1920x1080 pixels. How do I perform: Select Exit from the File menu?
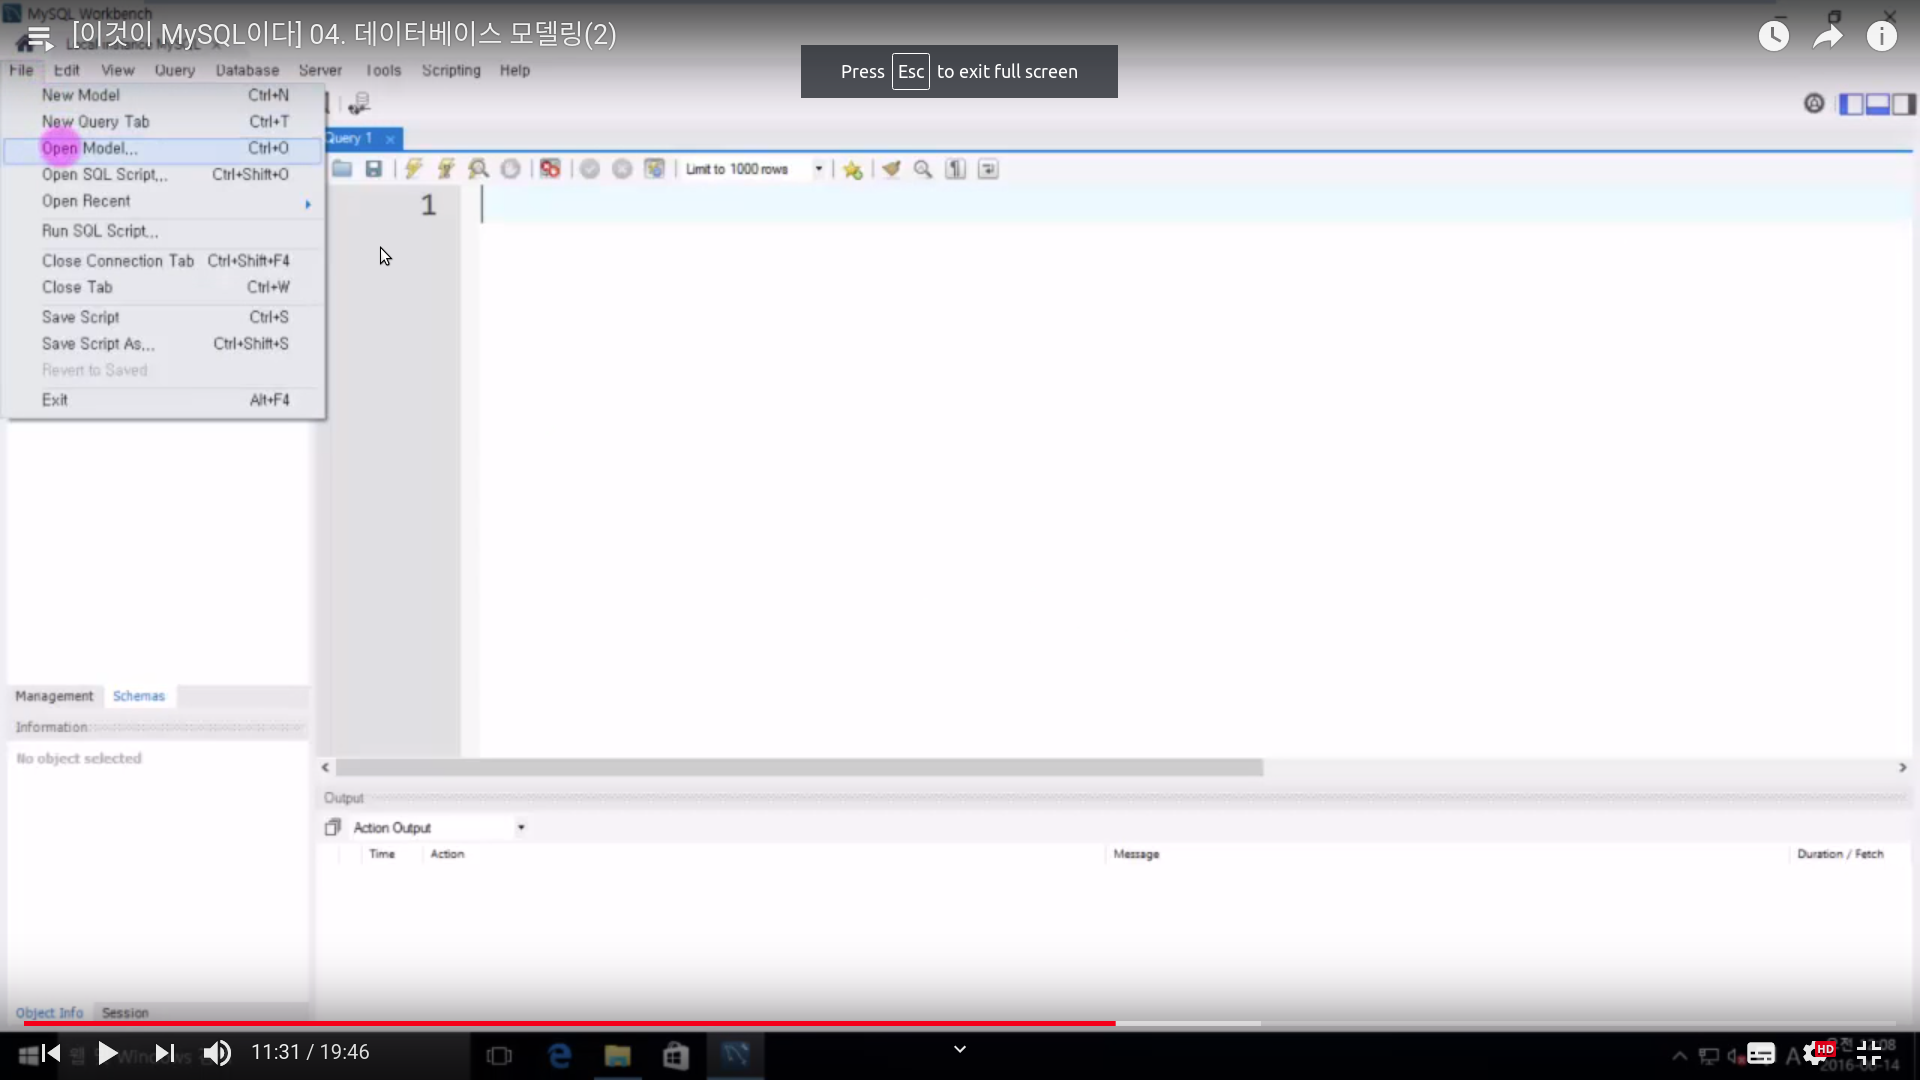[164, 400]
